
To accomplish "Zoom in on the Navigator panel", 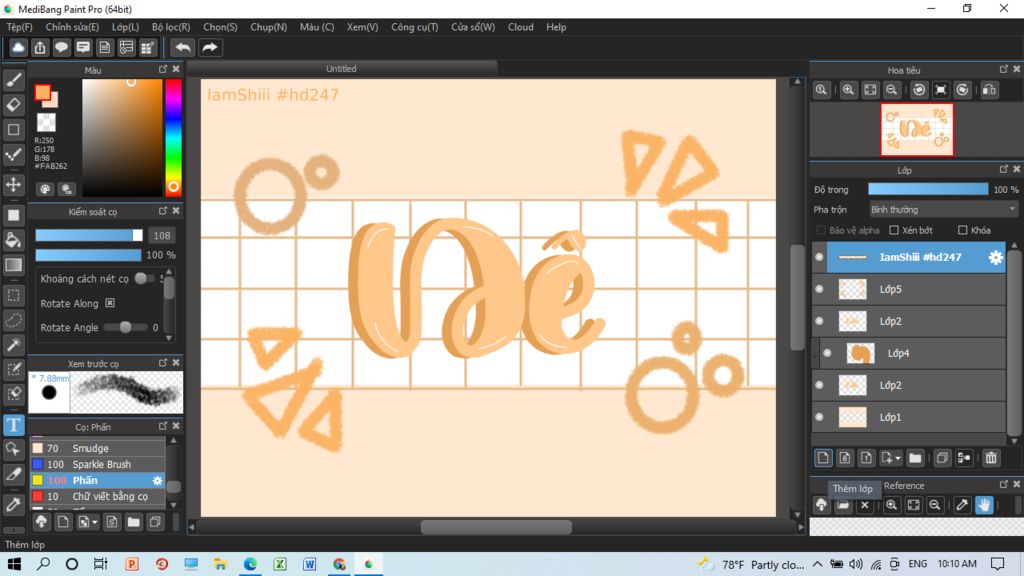I will (x=848, y=90).
